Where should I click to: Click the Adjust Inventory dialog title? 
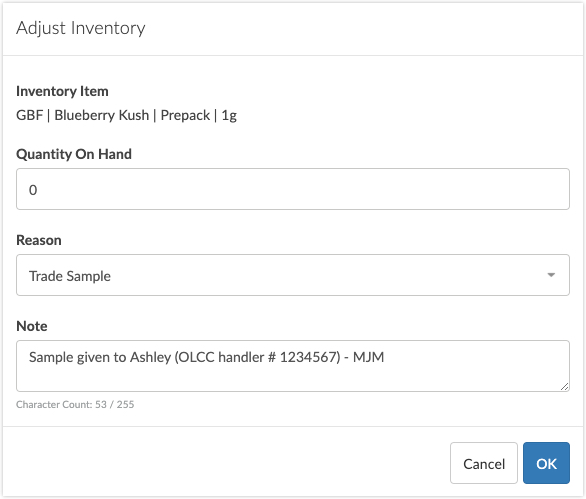81,28
